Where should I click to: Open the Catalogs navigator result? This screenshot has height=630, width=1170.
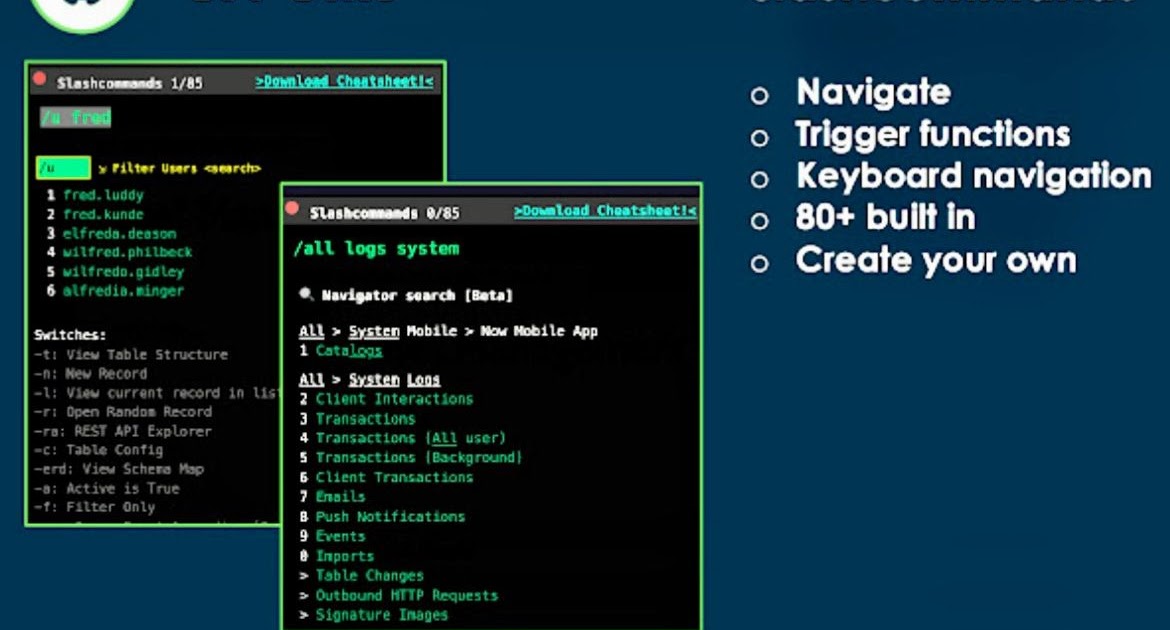click(x=348, y=351)
